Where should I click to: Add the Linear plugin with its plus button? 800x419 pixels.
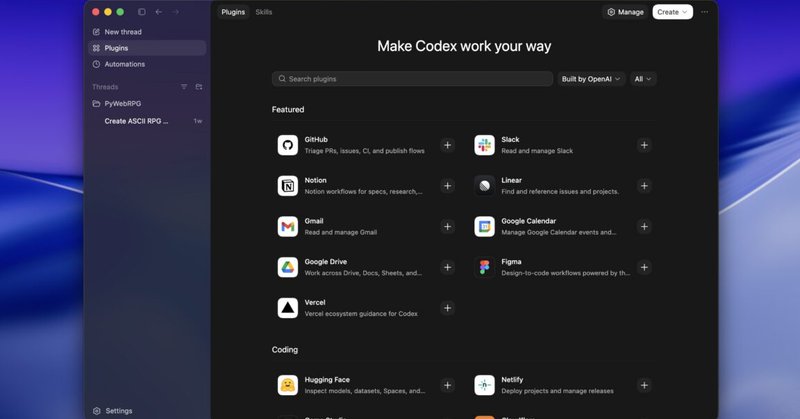click(x=644, y=186)
